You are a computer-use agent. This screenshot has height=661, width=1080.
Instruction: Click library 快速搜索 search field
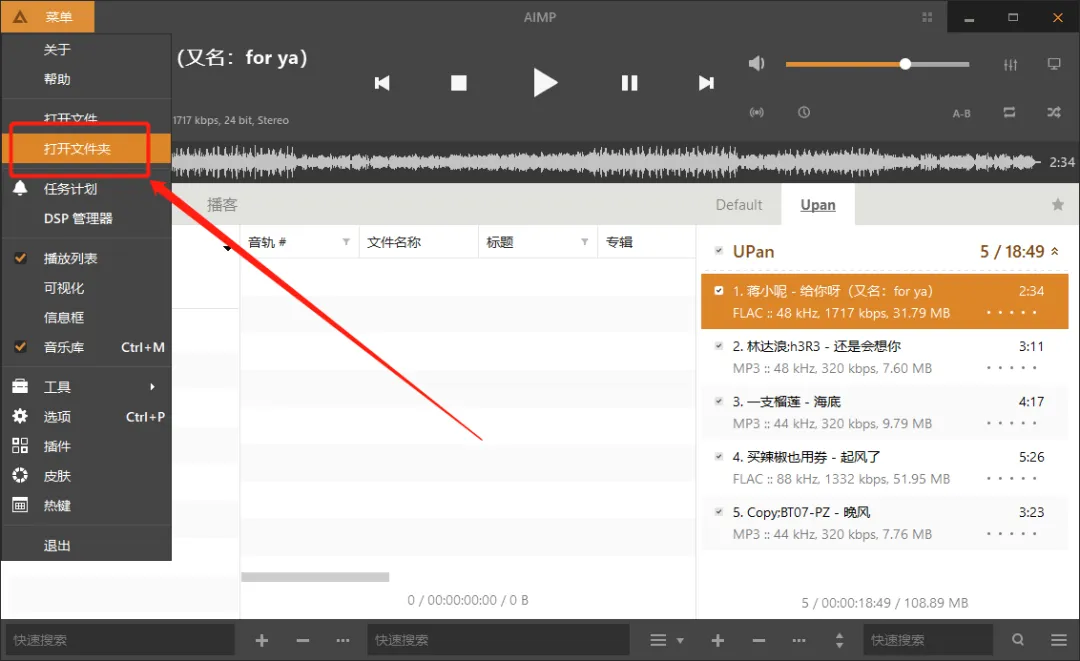[x=498, y=640]
